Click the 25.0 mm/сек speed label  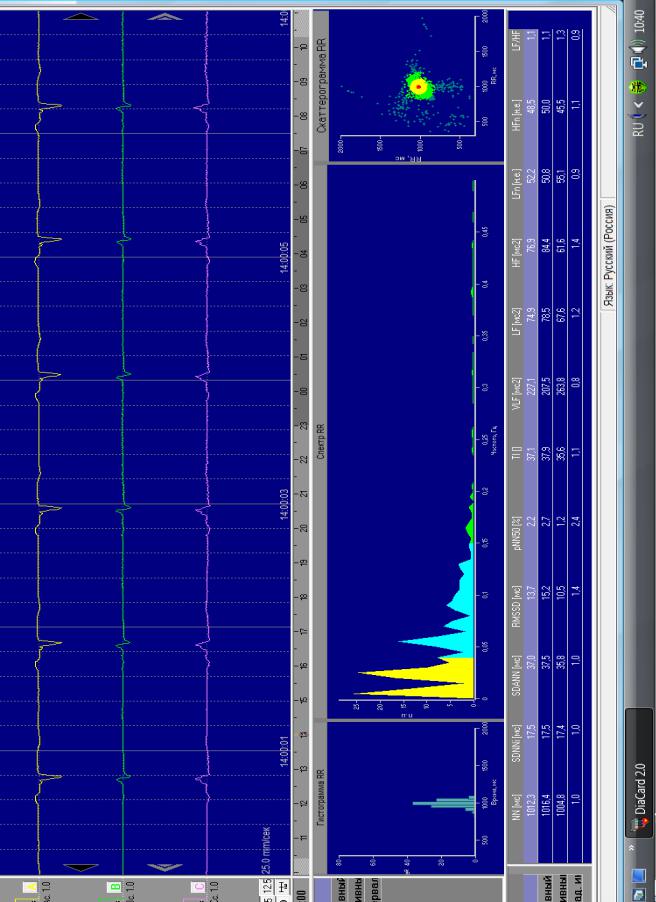pos(266,850)
